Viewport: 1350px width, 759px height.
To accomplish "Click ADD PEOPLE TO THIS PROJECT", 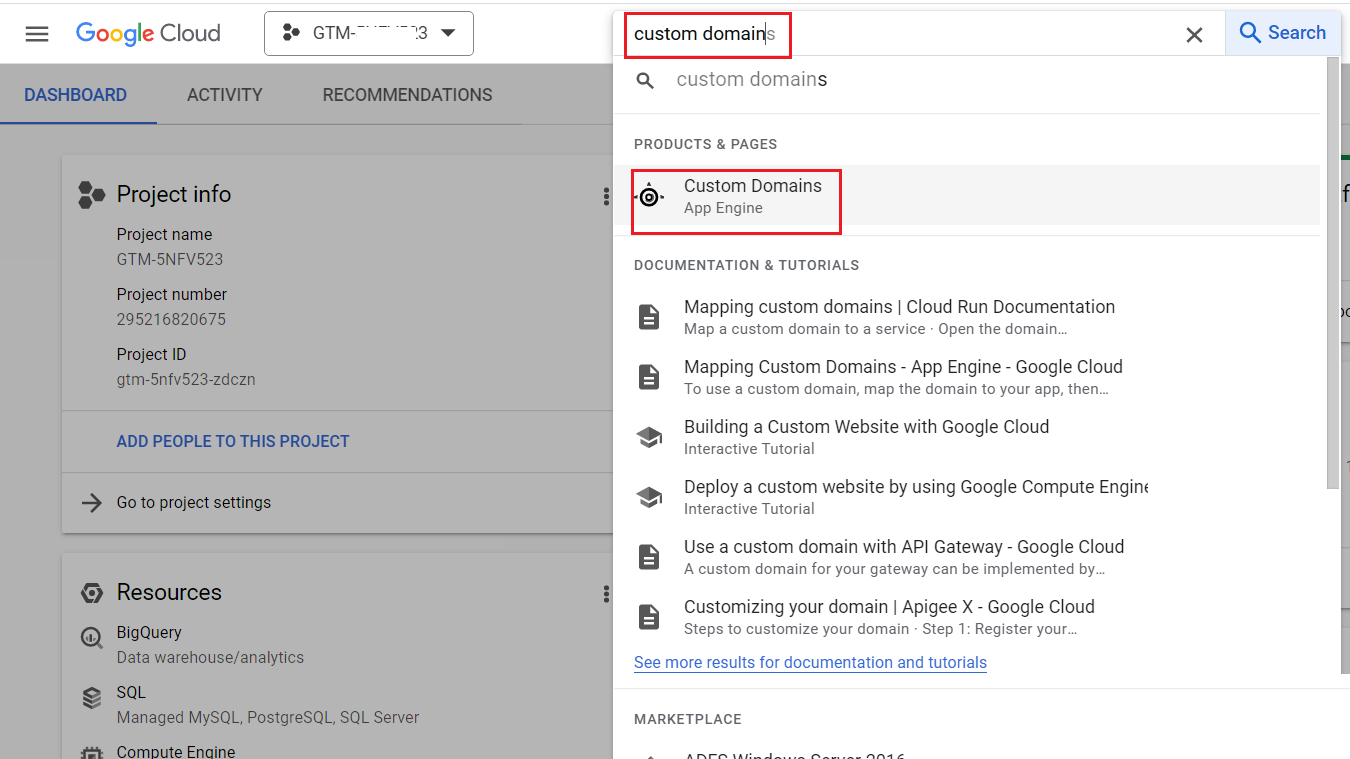I will pos(233,441).
